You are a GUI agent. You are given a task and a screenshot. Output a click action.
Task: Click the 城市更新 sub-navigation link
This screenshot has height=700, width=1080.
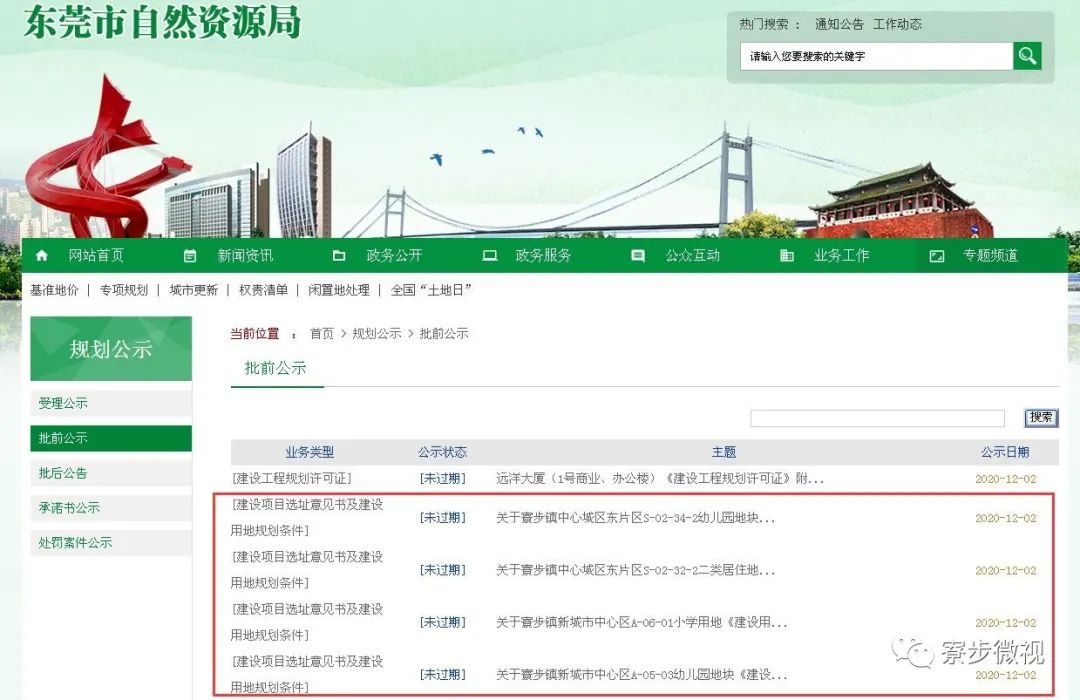194,290
